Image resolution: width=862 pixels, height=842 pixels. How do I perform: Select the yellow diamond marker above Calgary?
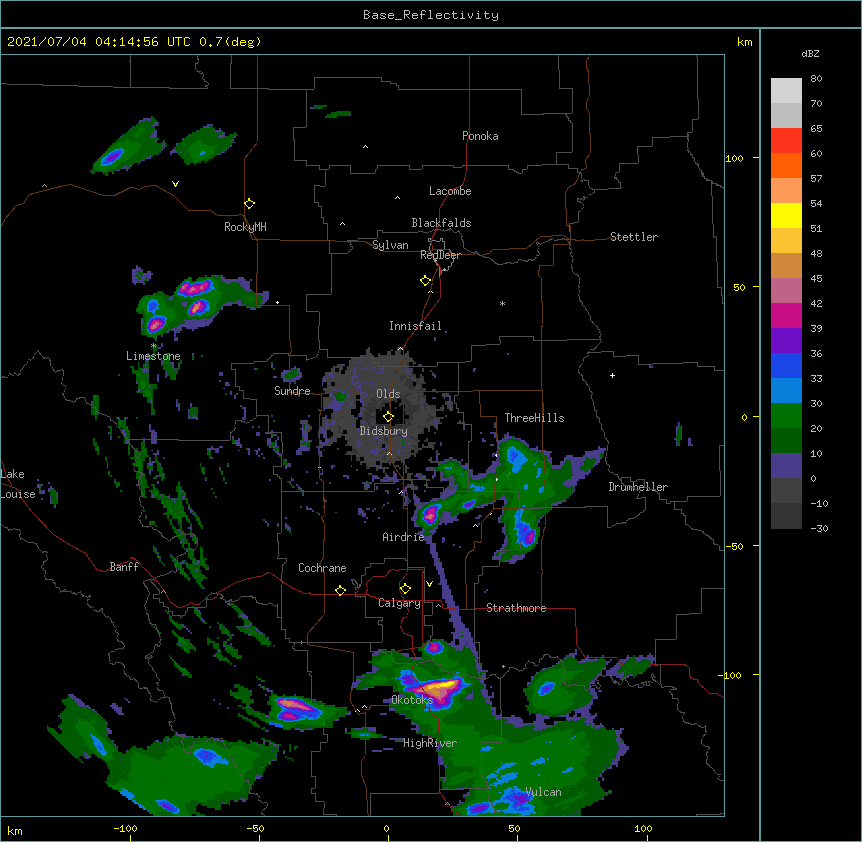coord(406,589)
